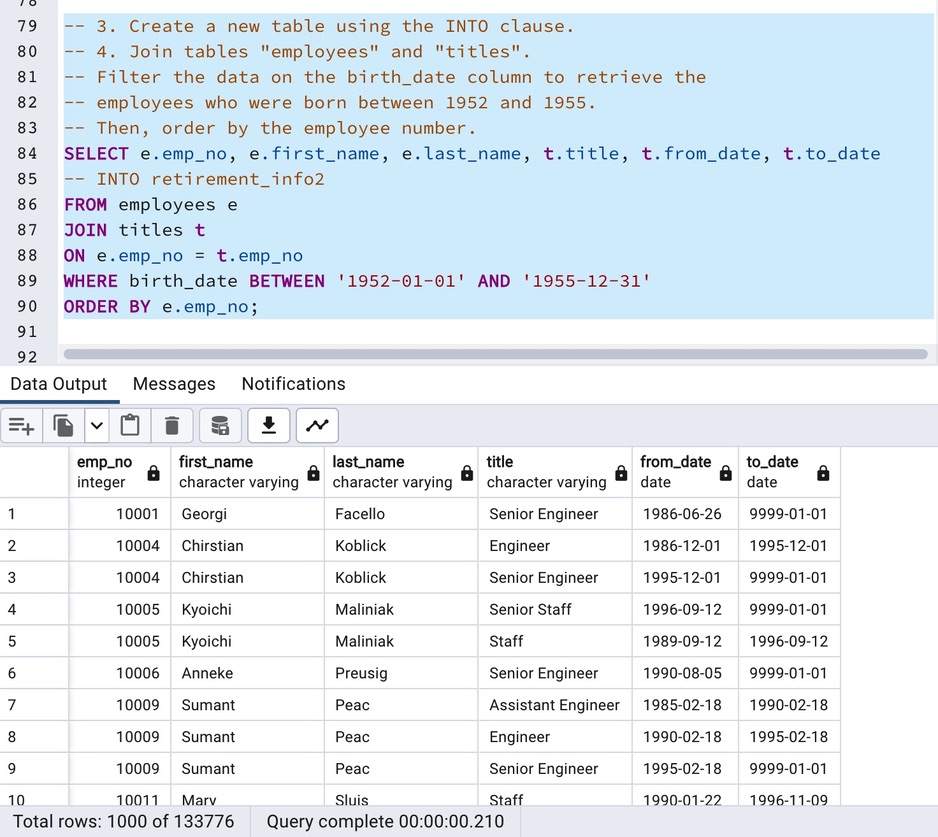Click the cell 'Georgi'
The height and width of the screenshot is (837, 938).
click(248, 514)
